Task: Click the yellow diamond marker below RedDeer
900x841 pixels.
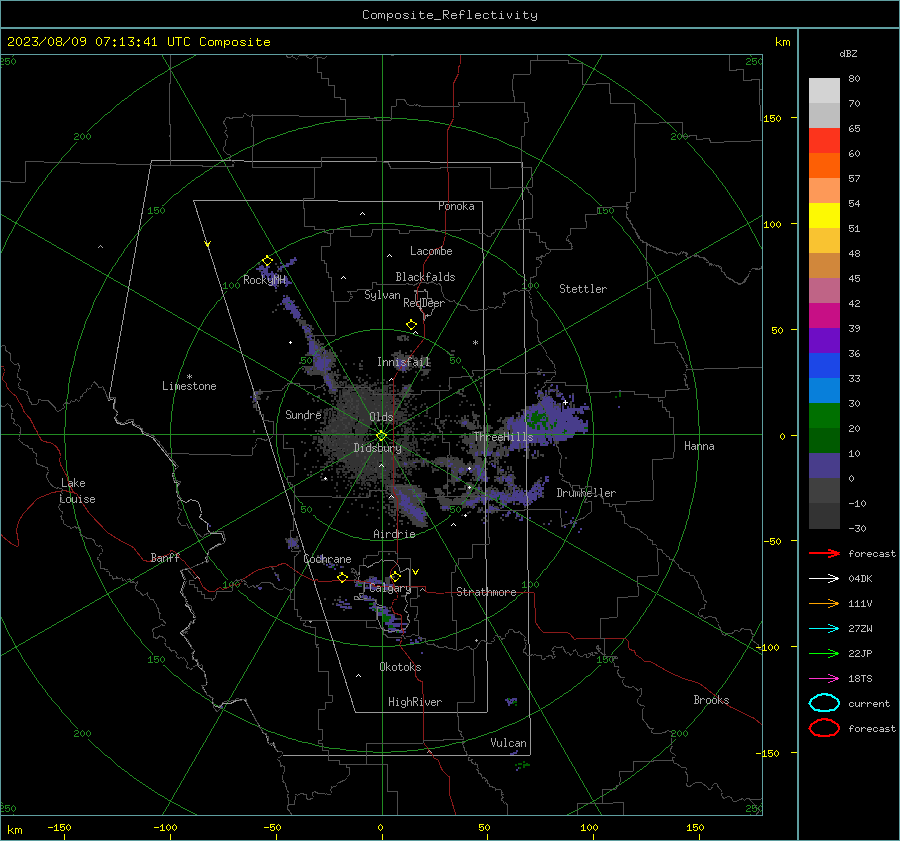Action: (x=412, y=325)
